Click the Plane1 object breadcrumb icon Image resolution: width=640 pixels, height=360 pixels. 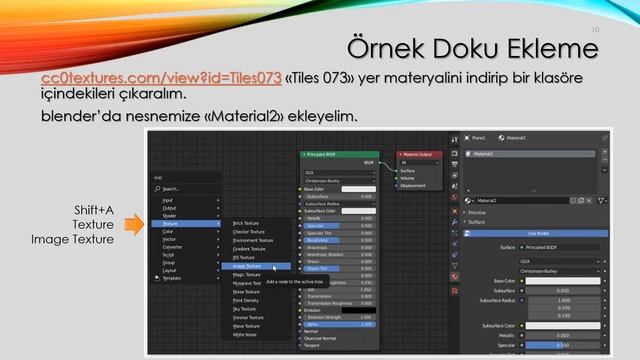click(x=467, y=138)
